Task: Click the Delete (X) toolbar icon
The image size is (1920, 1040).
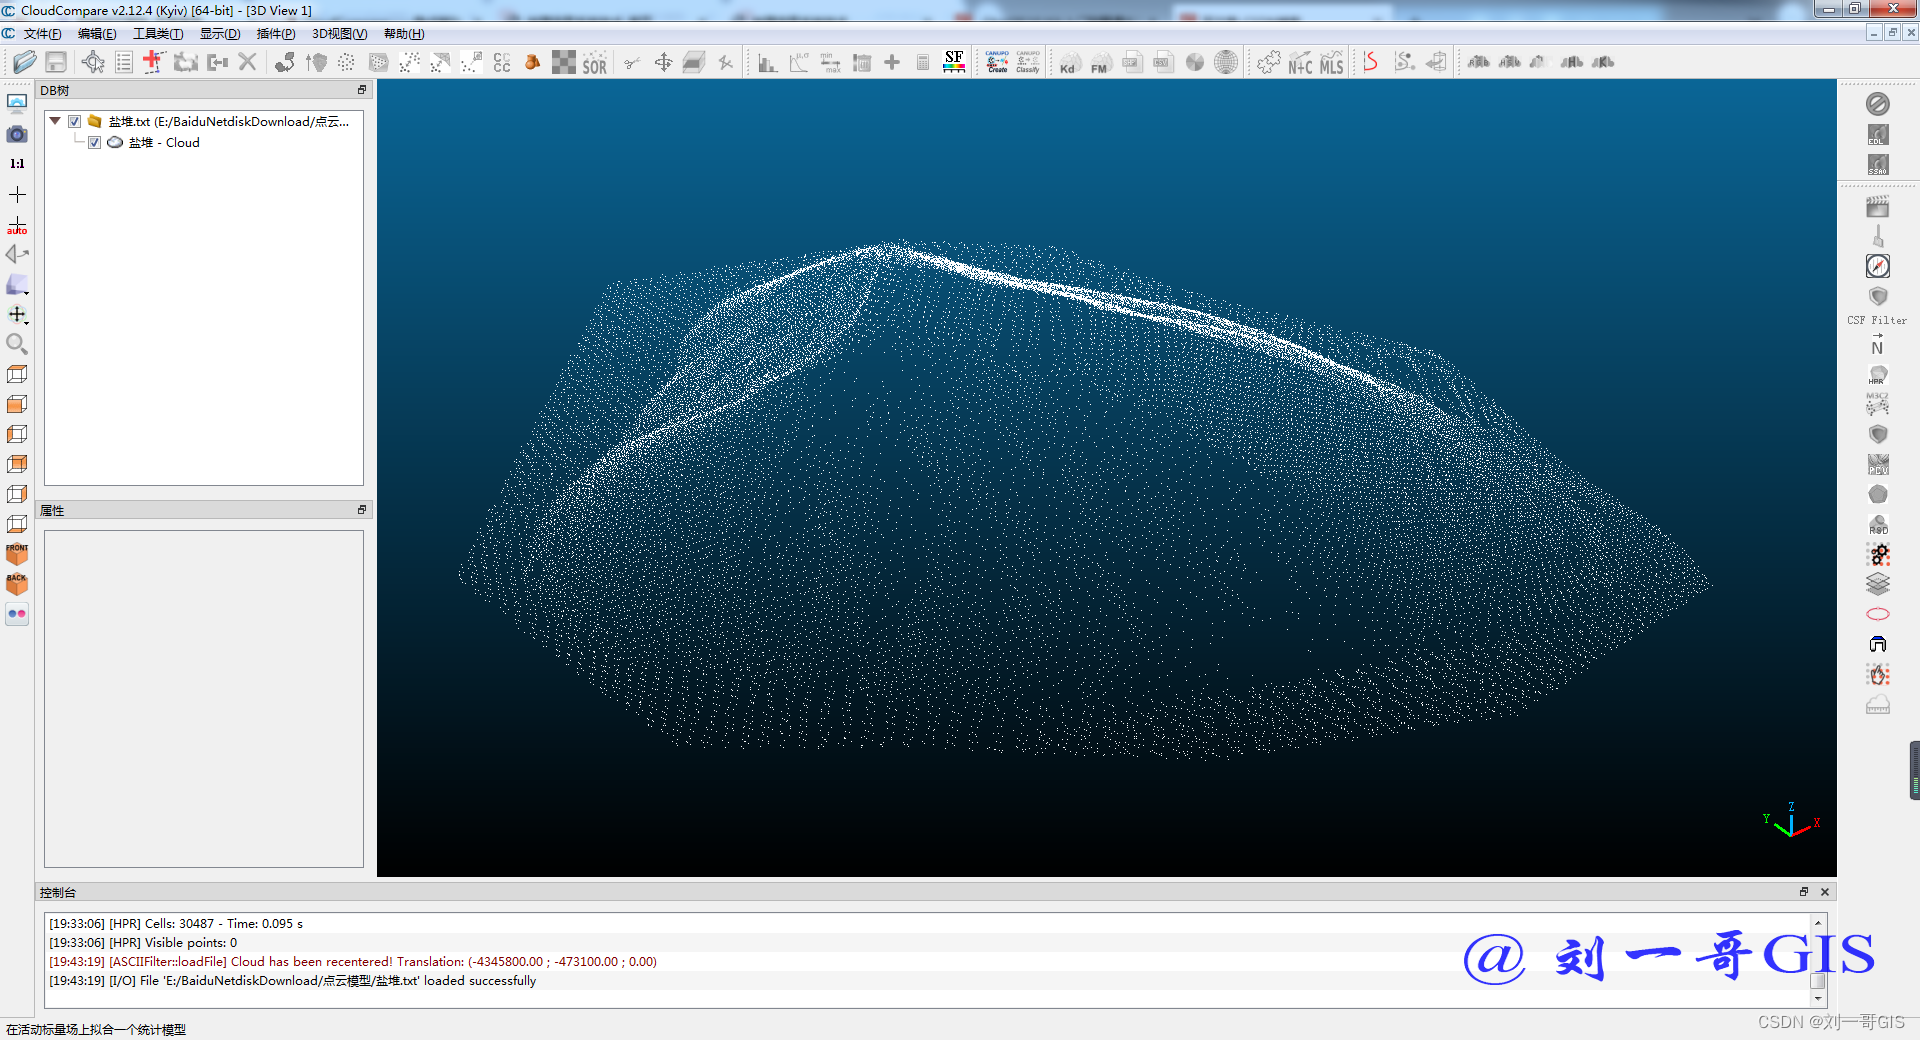Action: [248, 62]
